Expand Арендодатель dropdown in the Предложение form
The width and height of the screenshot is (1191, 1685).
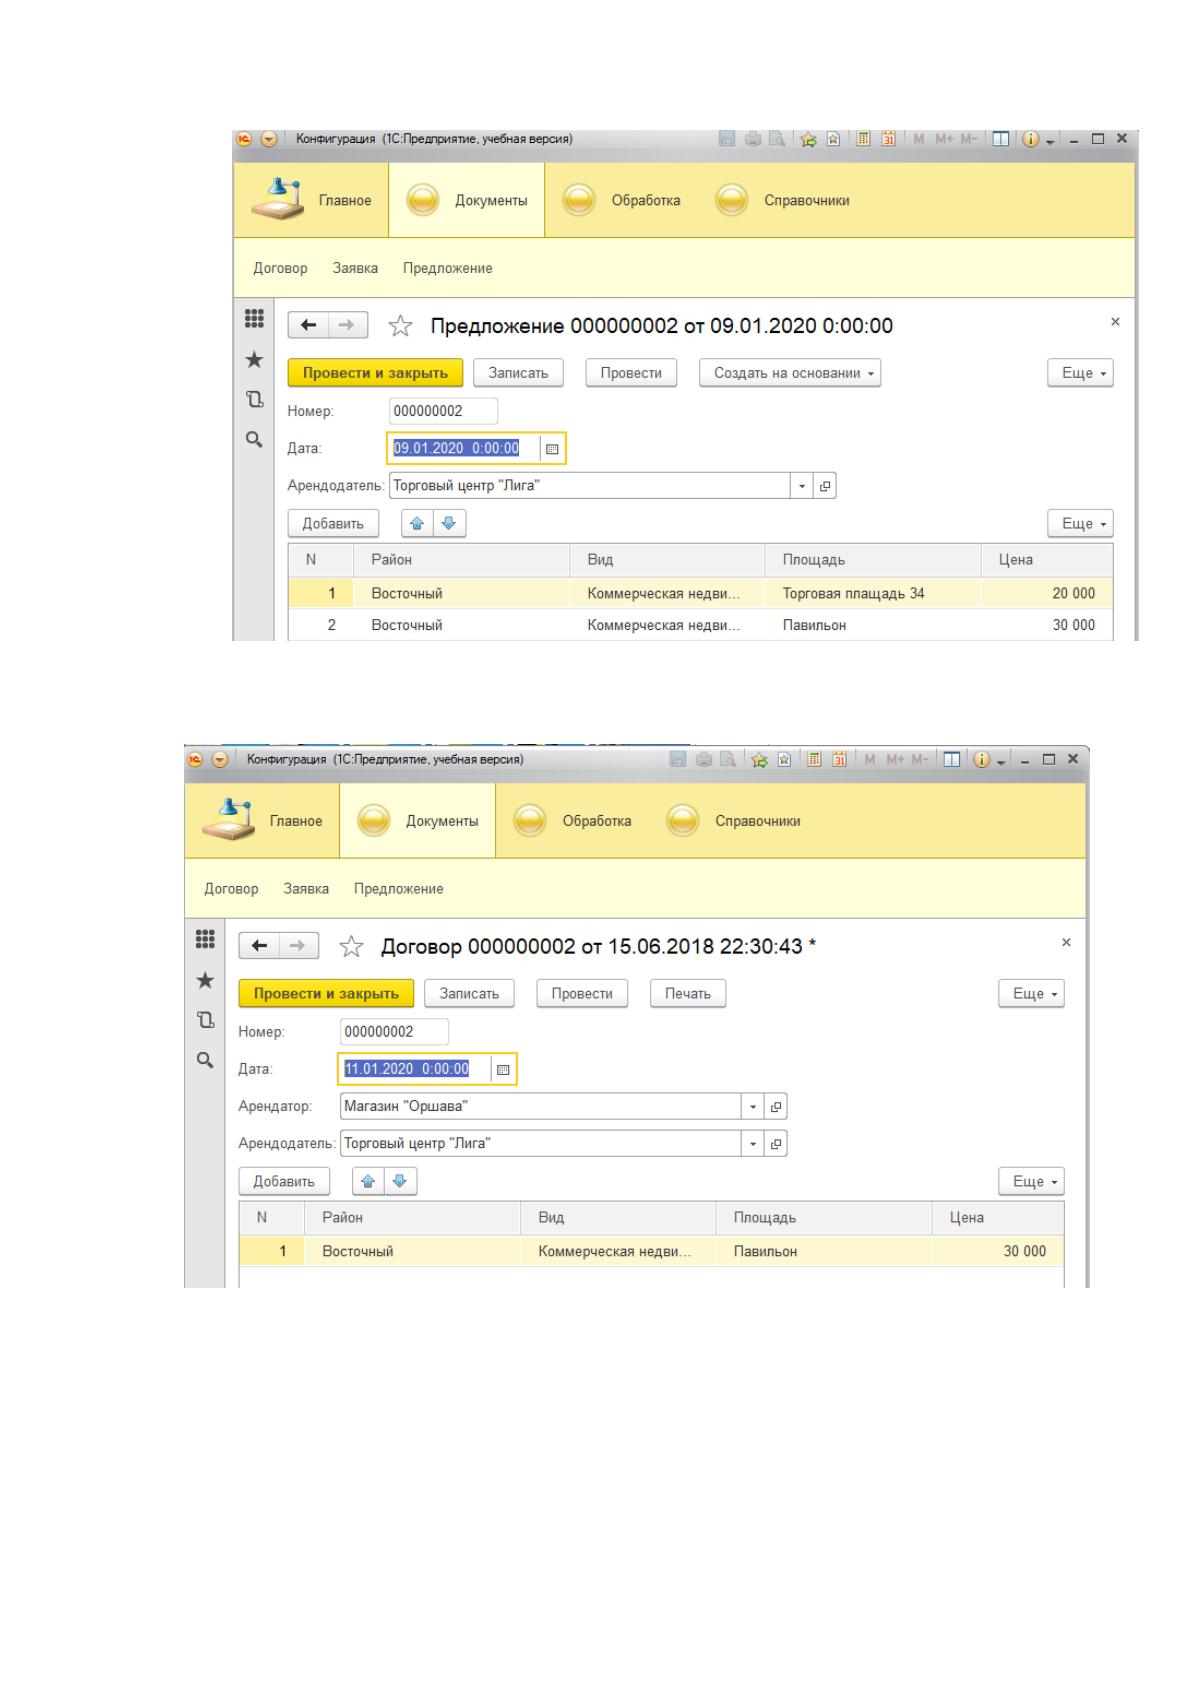click(x=802, y=486)
